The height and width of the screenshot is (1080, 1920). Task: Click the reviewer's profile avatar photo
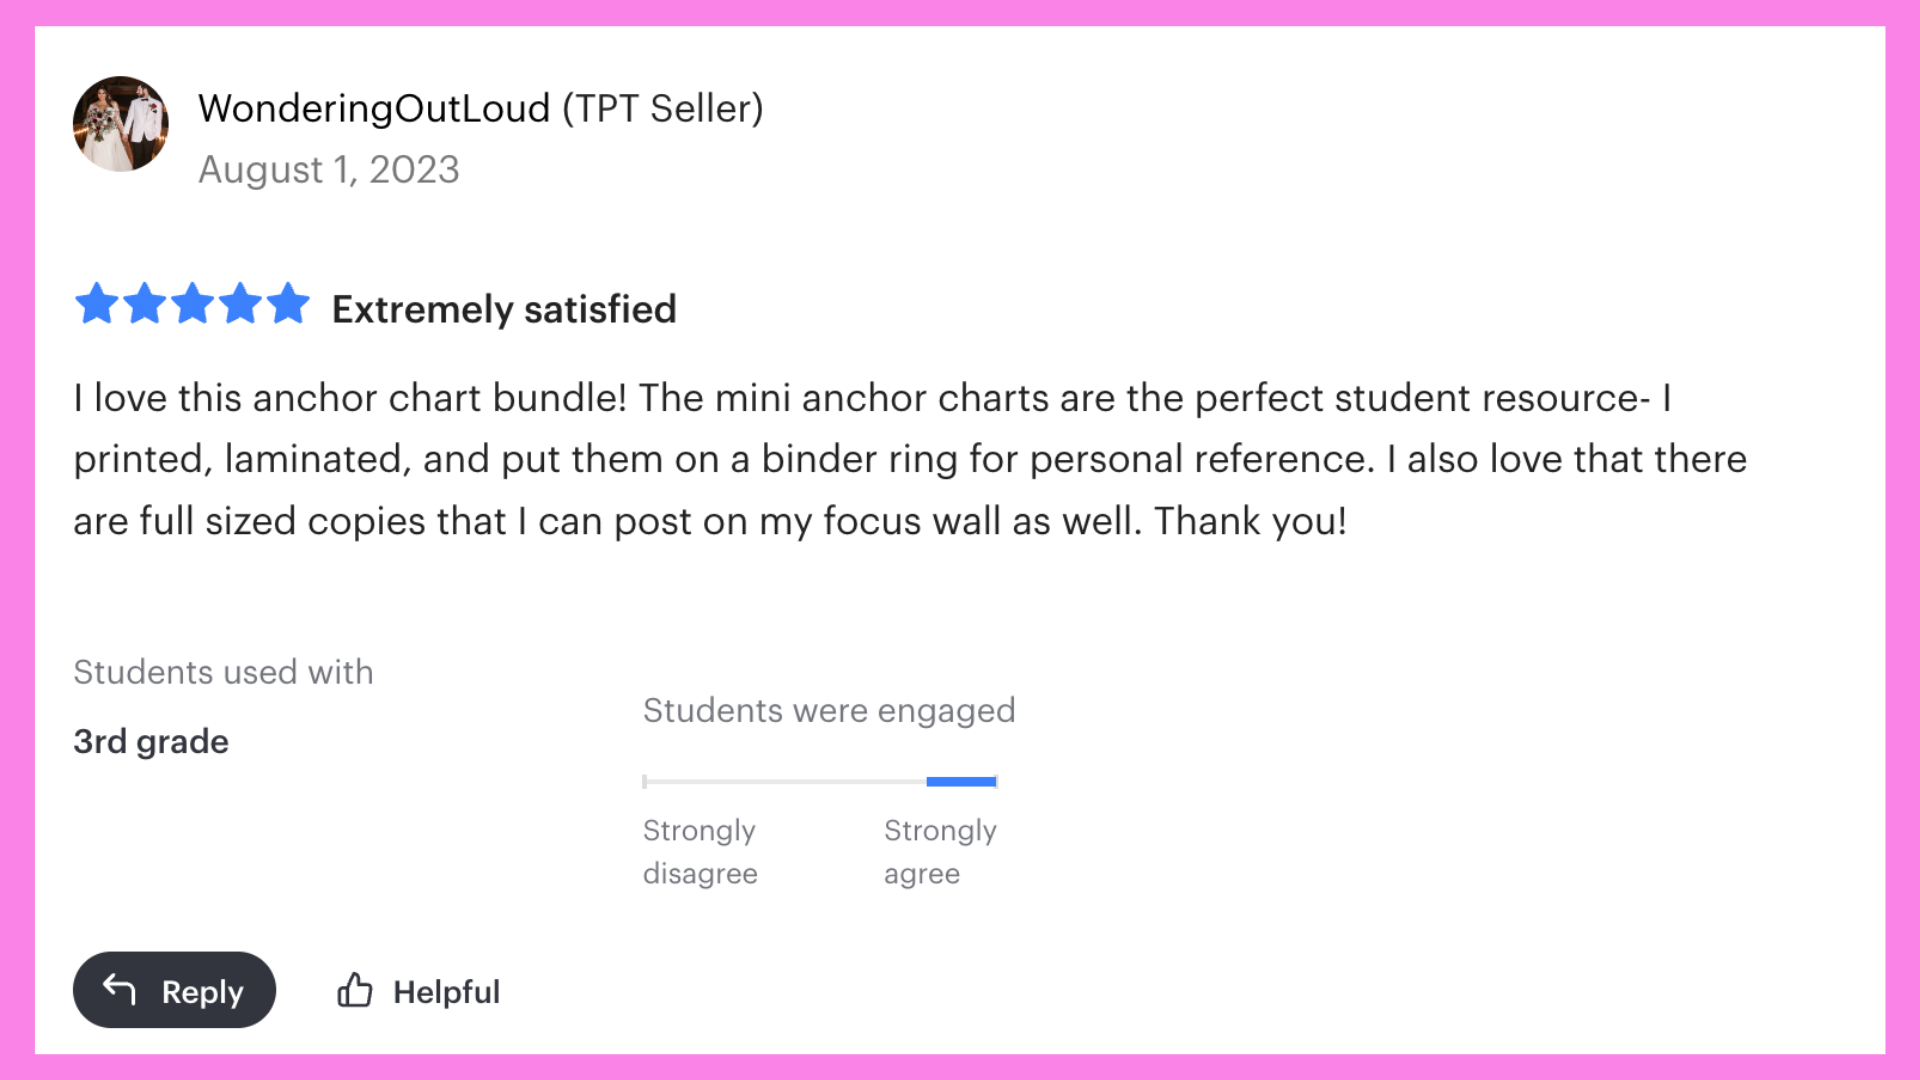[x=120, y=124]
